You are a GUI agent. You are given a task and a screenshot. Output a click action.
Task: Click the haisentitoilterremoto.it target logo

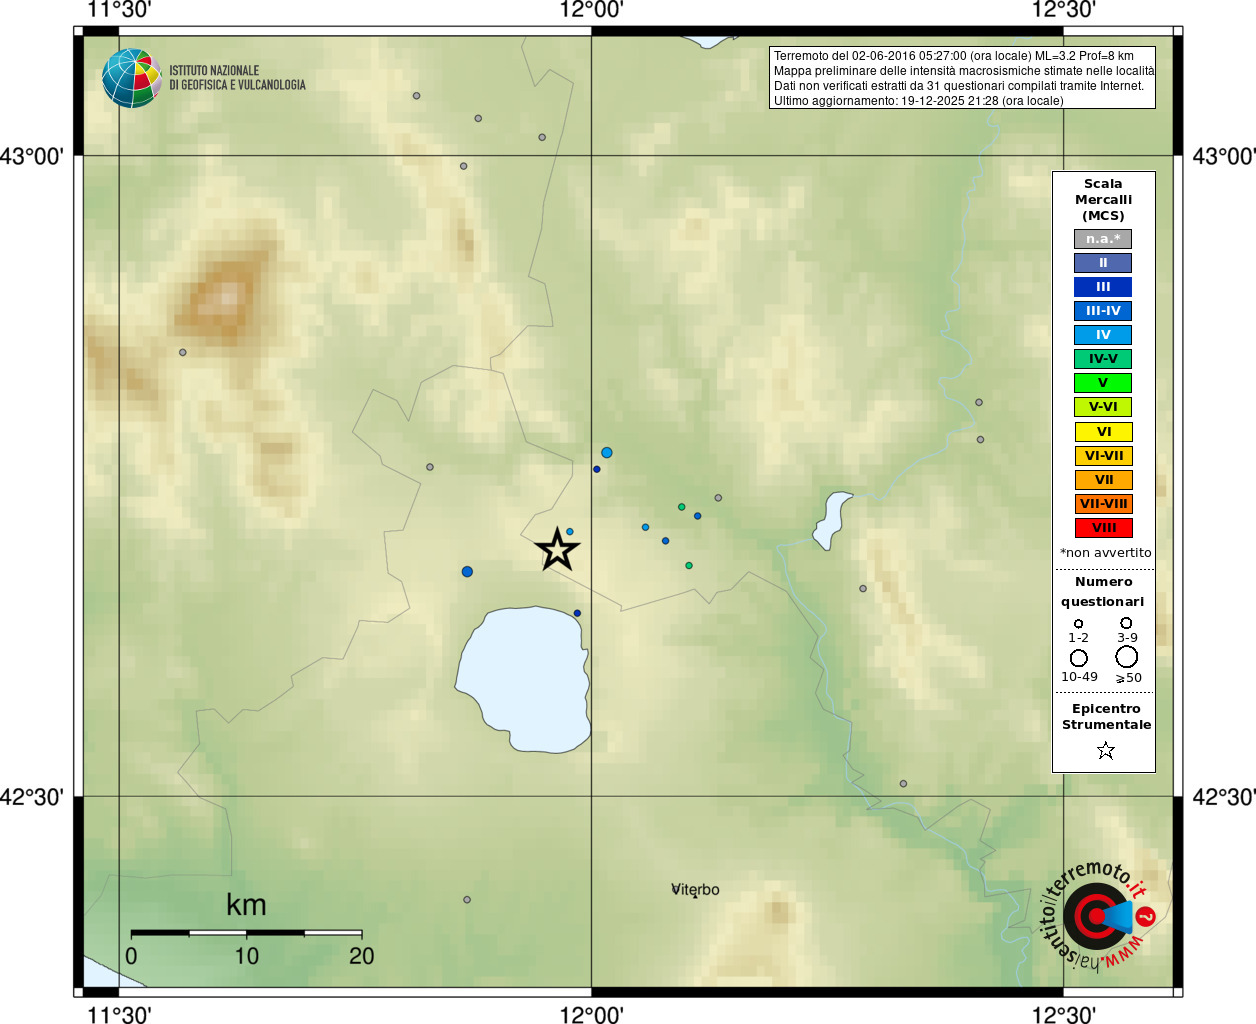1098,915
